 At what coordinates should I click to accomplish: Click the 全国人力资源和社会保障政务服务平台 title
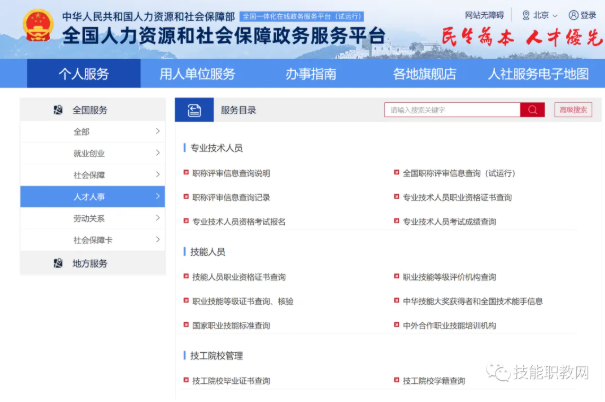[224, 35]
